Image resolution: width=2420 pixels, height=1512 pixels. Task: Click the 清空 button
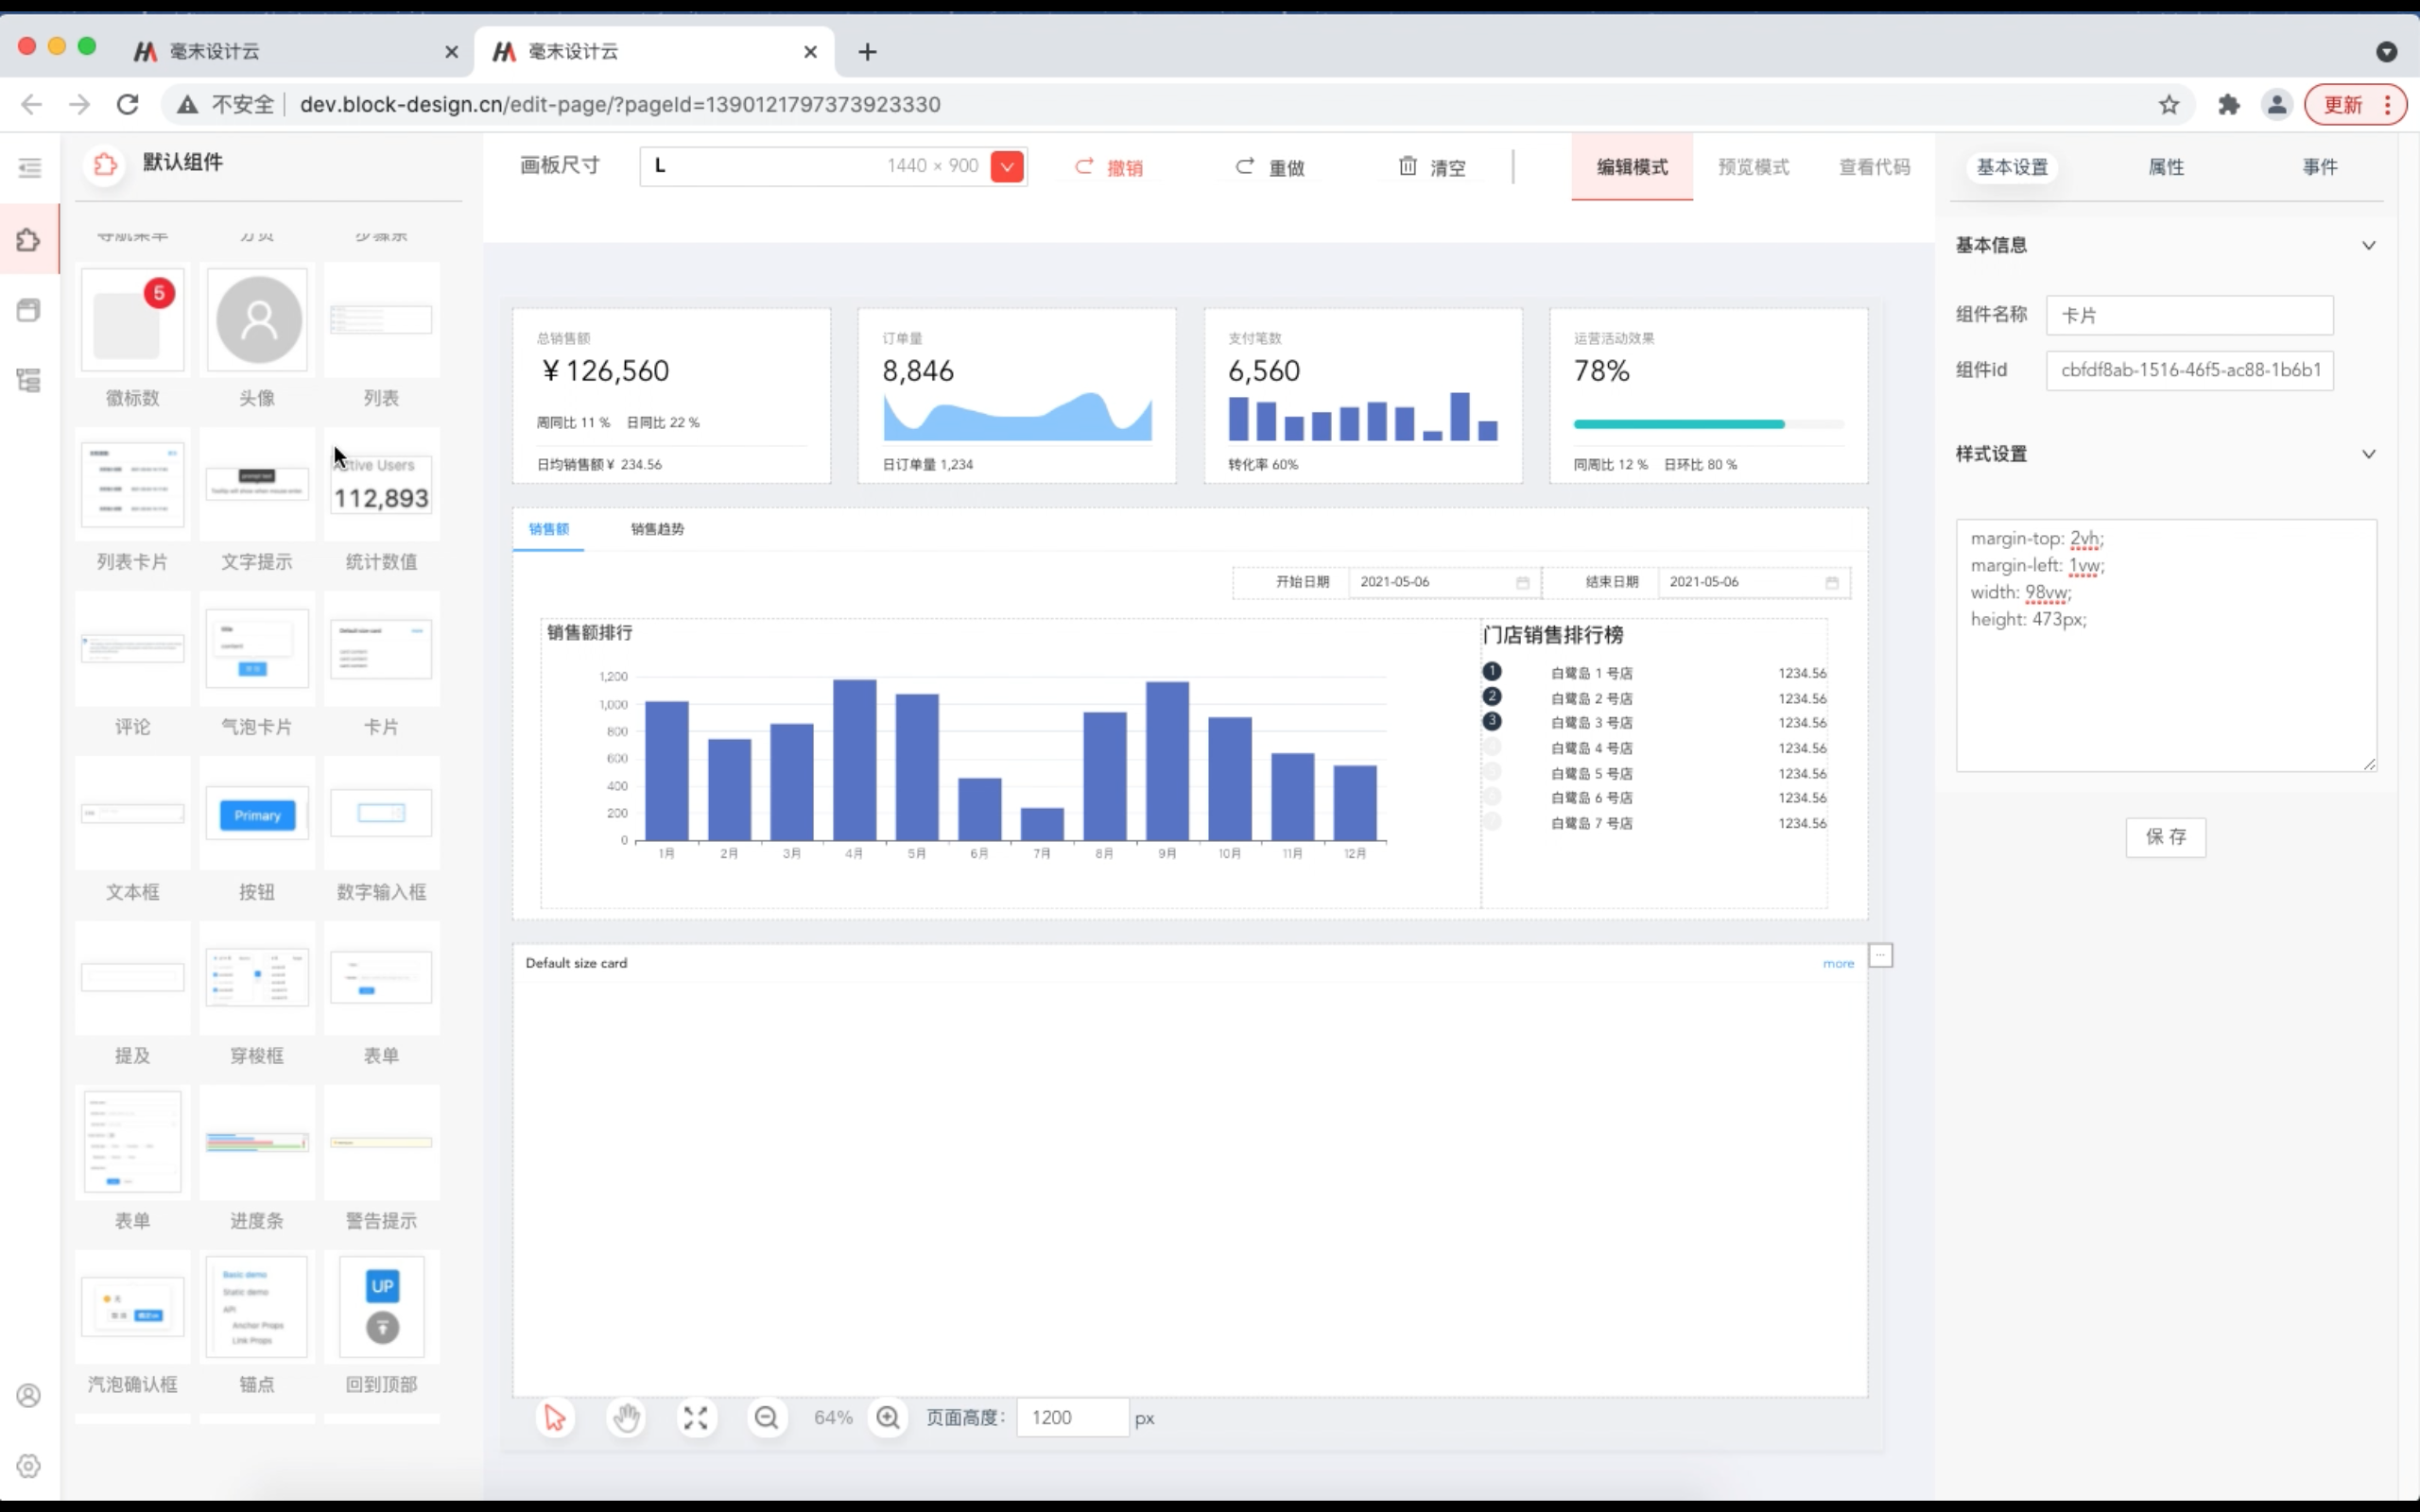click(x=1432, y=167)
